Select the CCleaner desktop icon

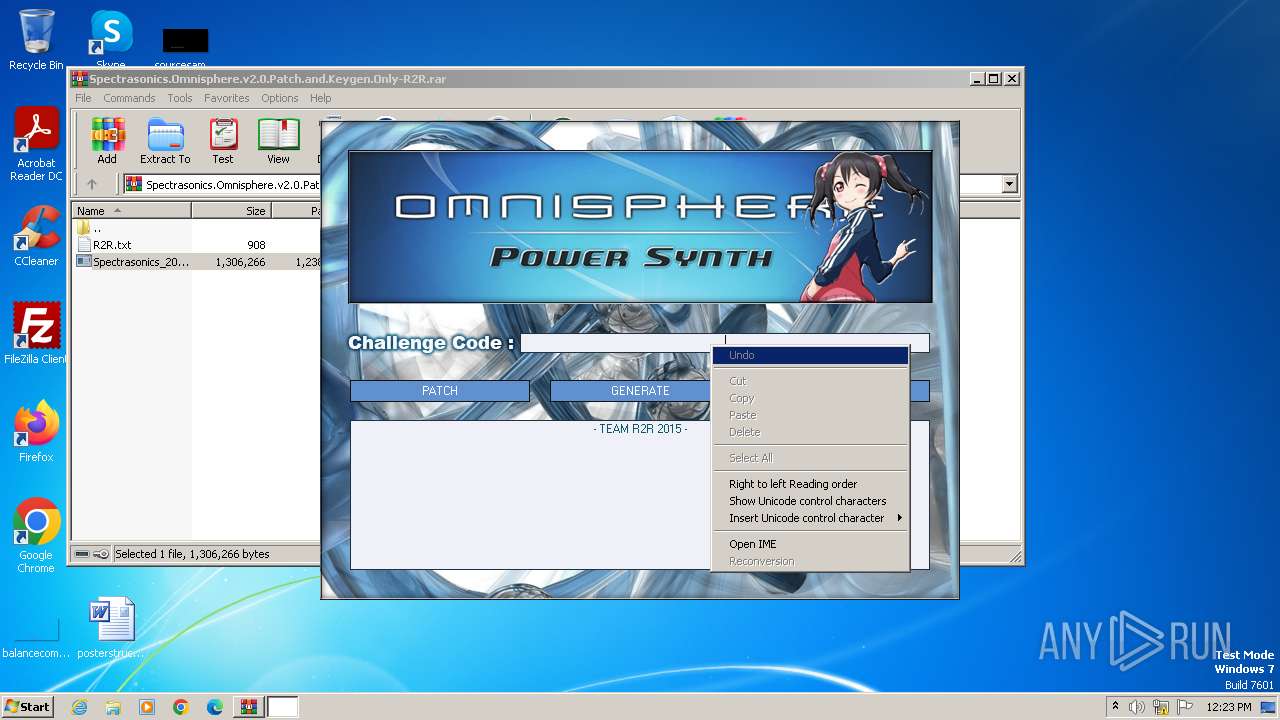tap(36, 236)
